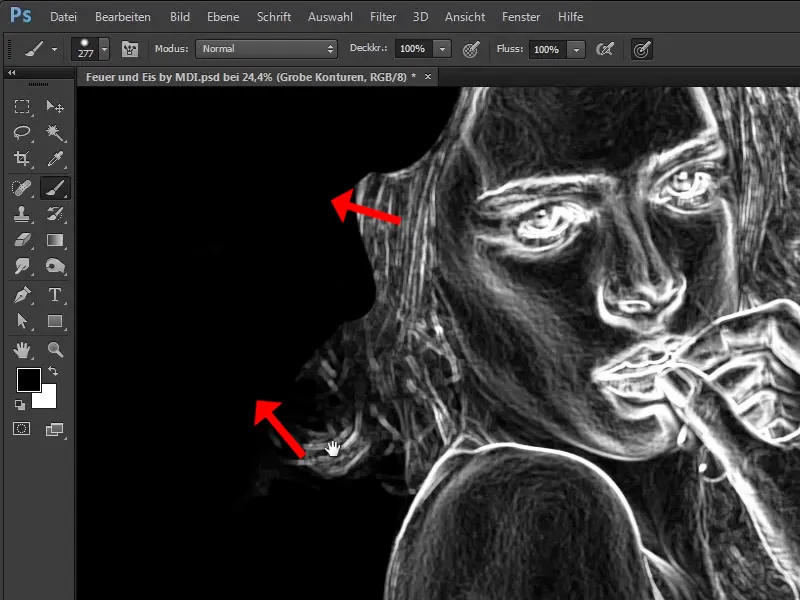Select the Zoom tool
Image resolution: width=800 pixels, height=600 pixels.
click(55, 350)
